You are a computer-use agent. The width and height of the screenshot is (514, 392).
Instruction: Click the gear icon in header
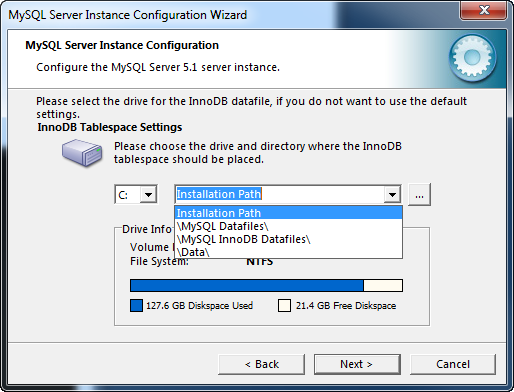472,57
